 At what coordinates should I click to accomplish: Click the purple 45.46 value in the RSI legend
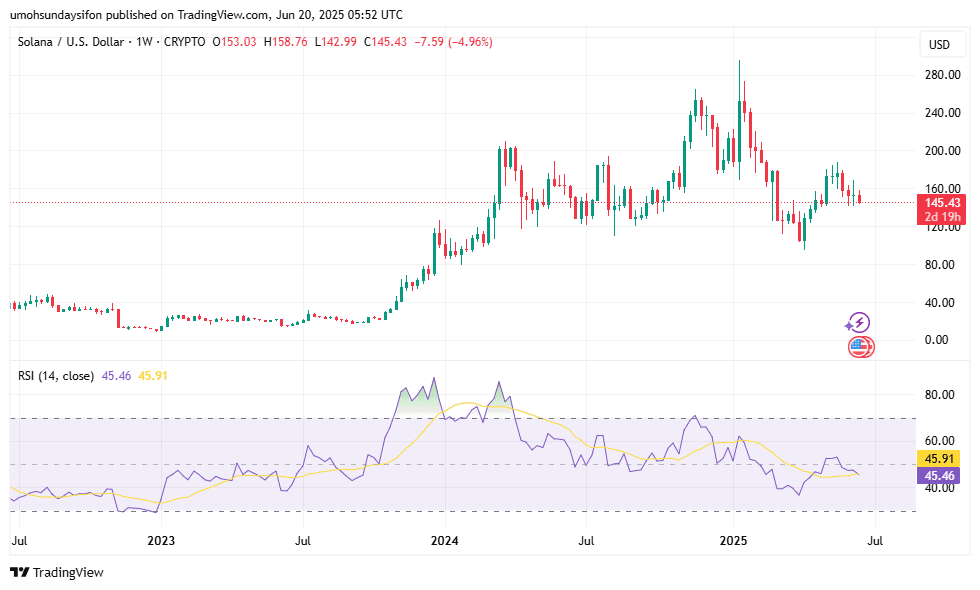[x=116, y=376]
